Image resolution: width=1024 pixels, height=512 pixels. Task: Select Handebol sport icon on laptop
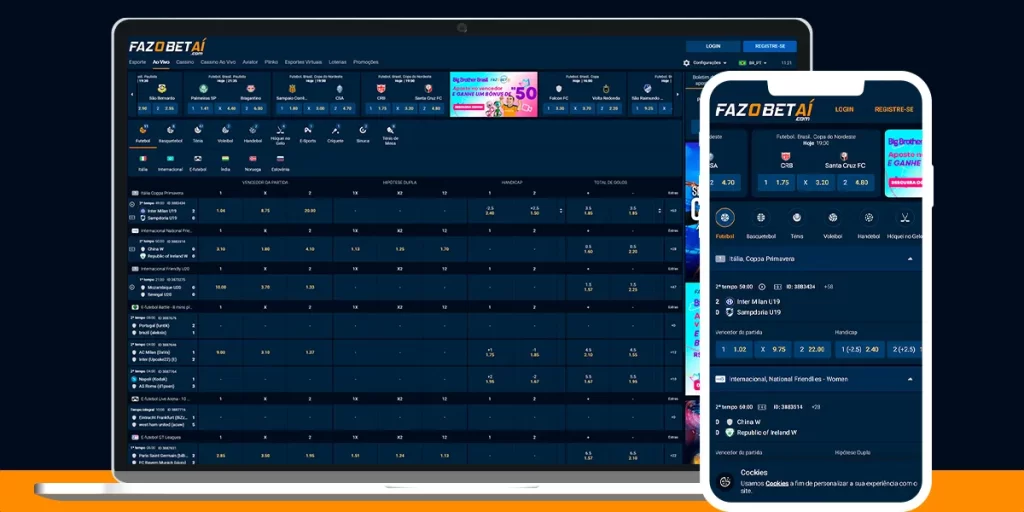[253, 130]
